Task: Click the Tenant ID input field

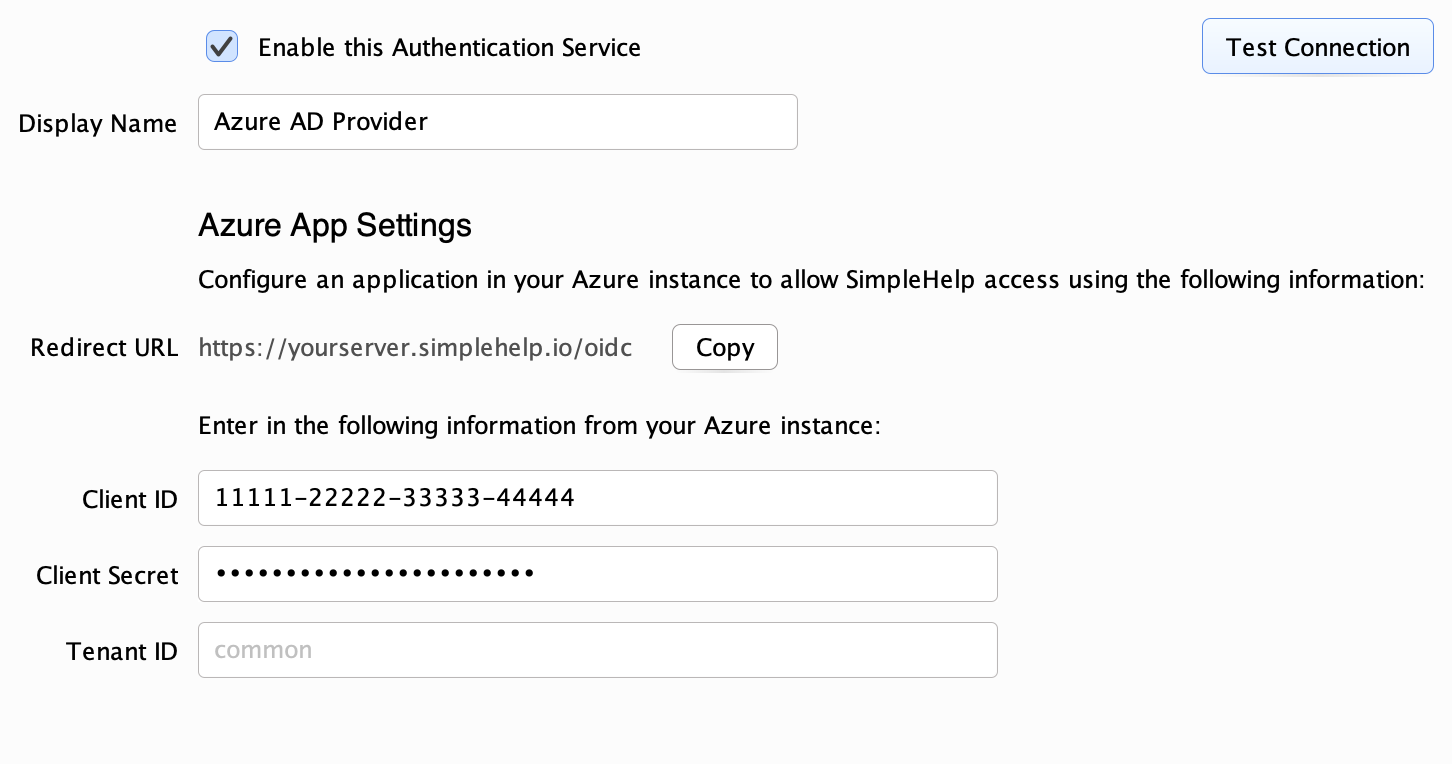Action: click(x=597, y=650)
